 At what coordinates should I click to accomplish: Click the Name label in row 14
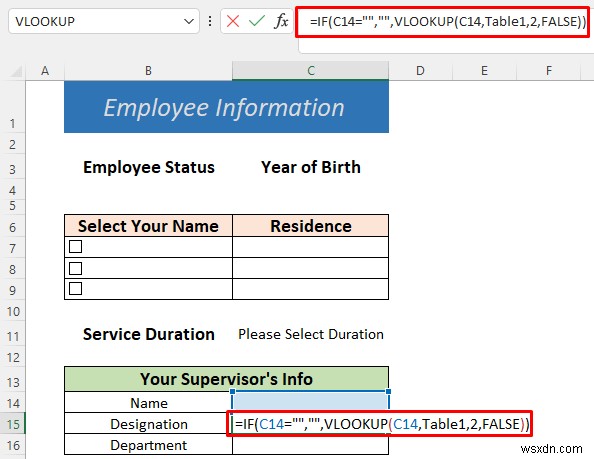(148, 403)
